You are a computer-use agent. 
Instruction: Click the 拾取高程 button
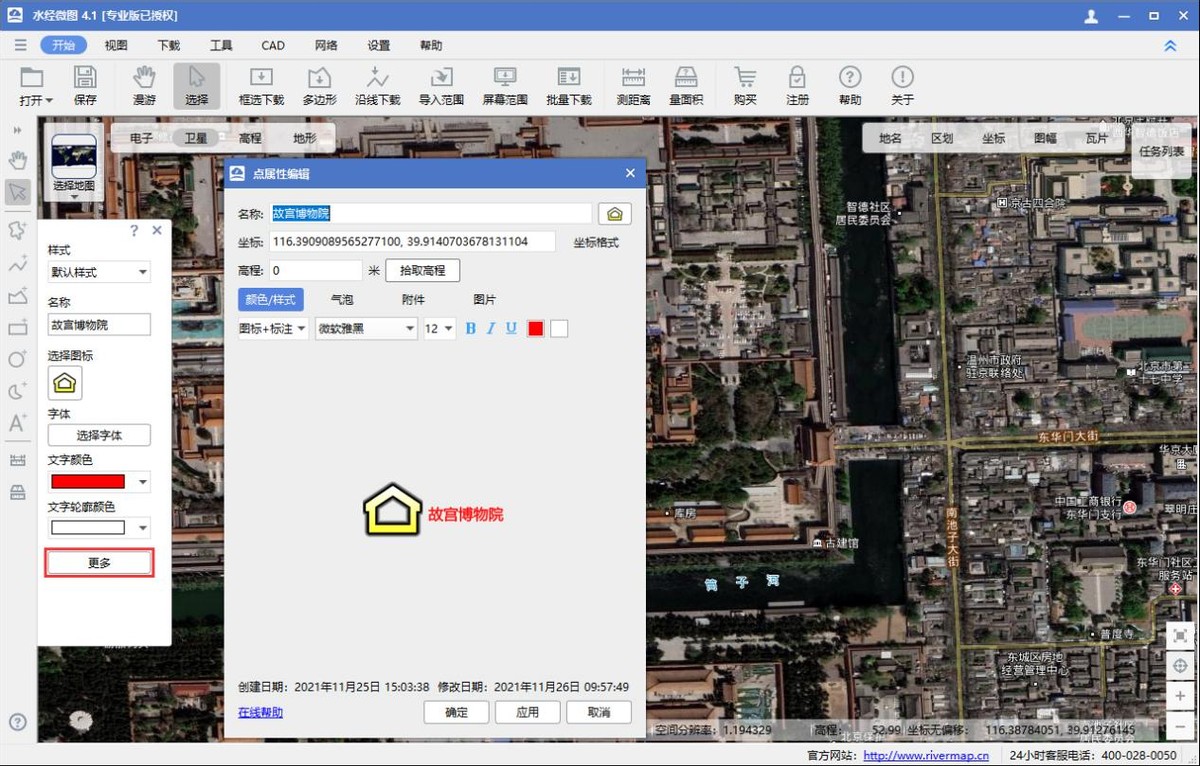[x=423, y=270]
